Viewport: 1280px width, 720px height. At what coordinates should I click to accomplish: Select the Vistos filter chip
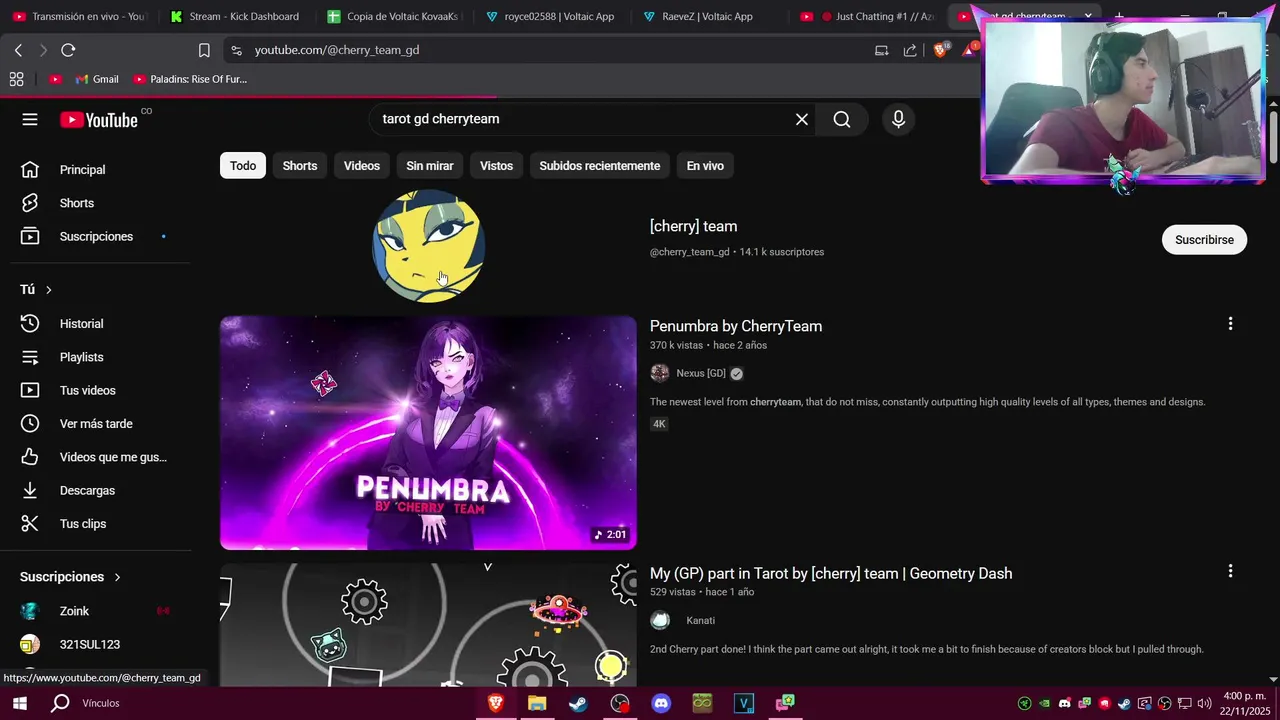click(x=496, y=166)
